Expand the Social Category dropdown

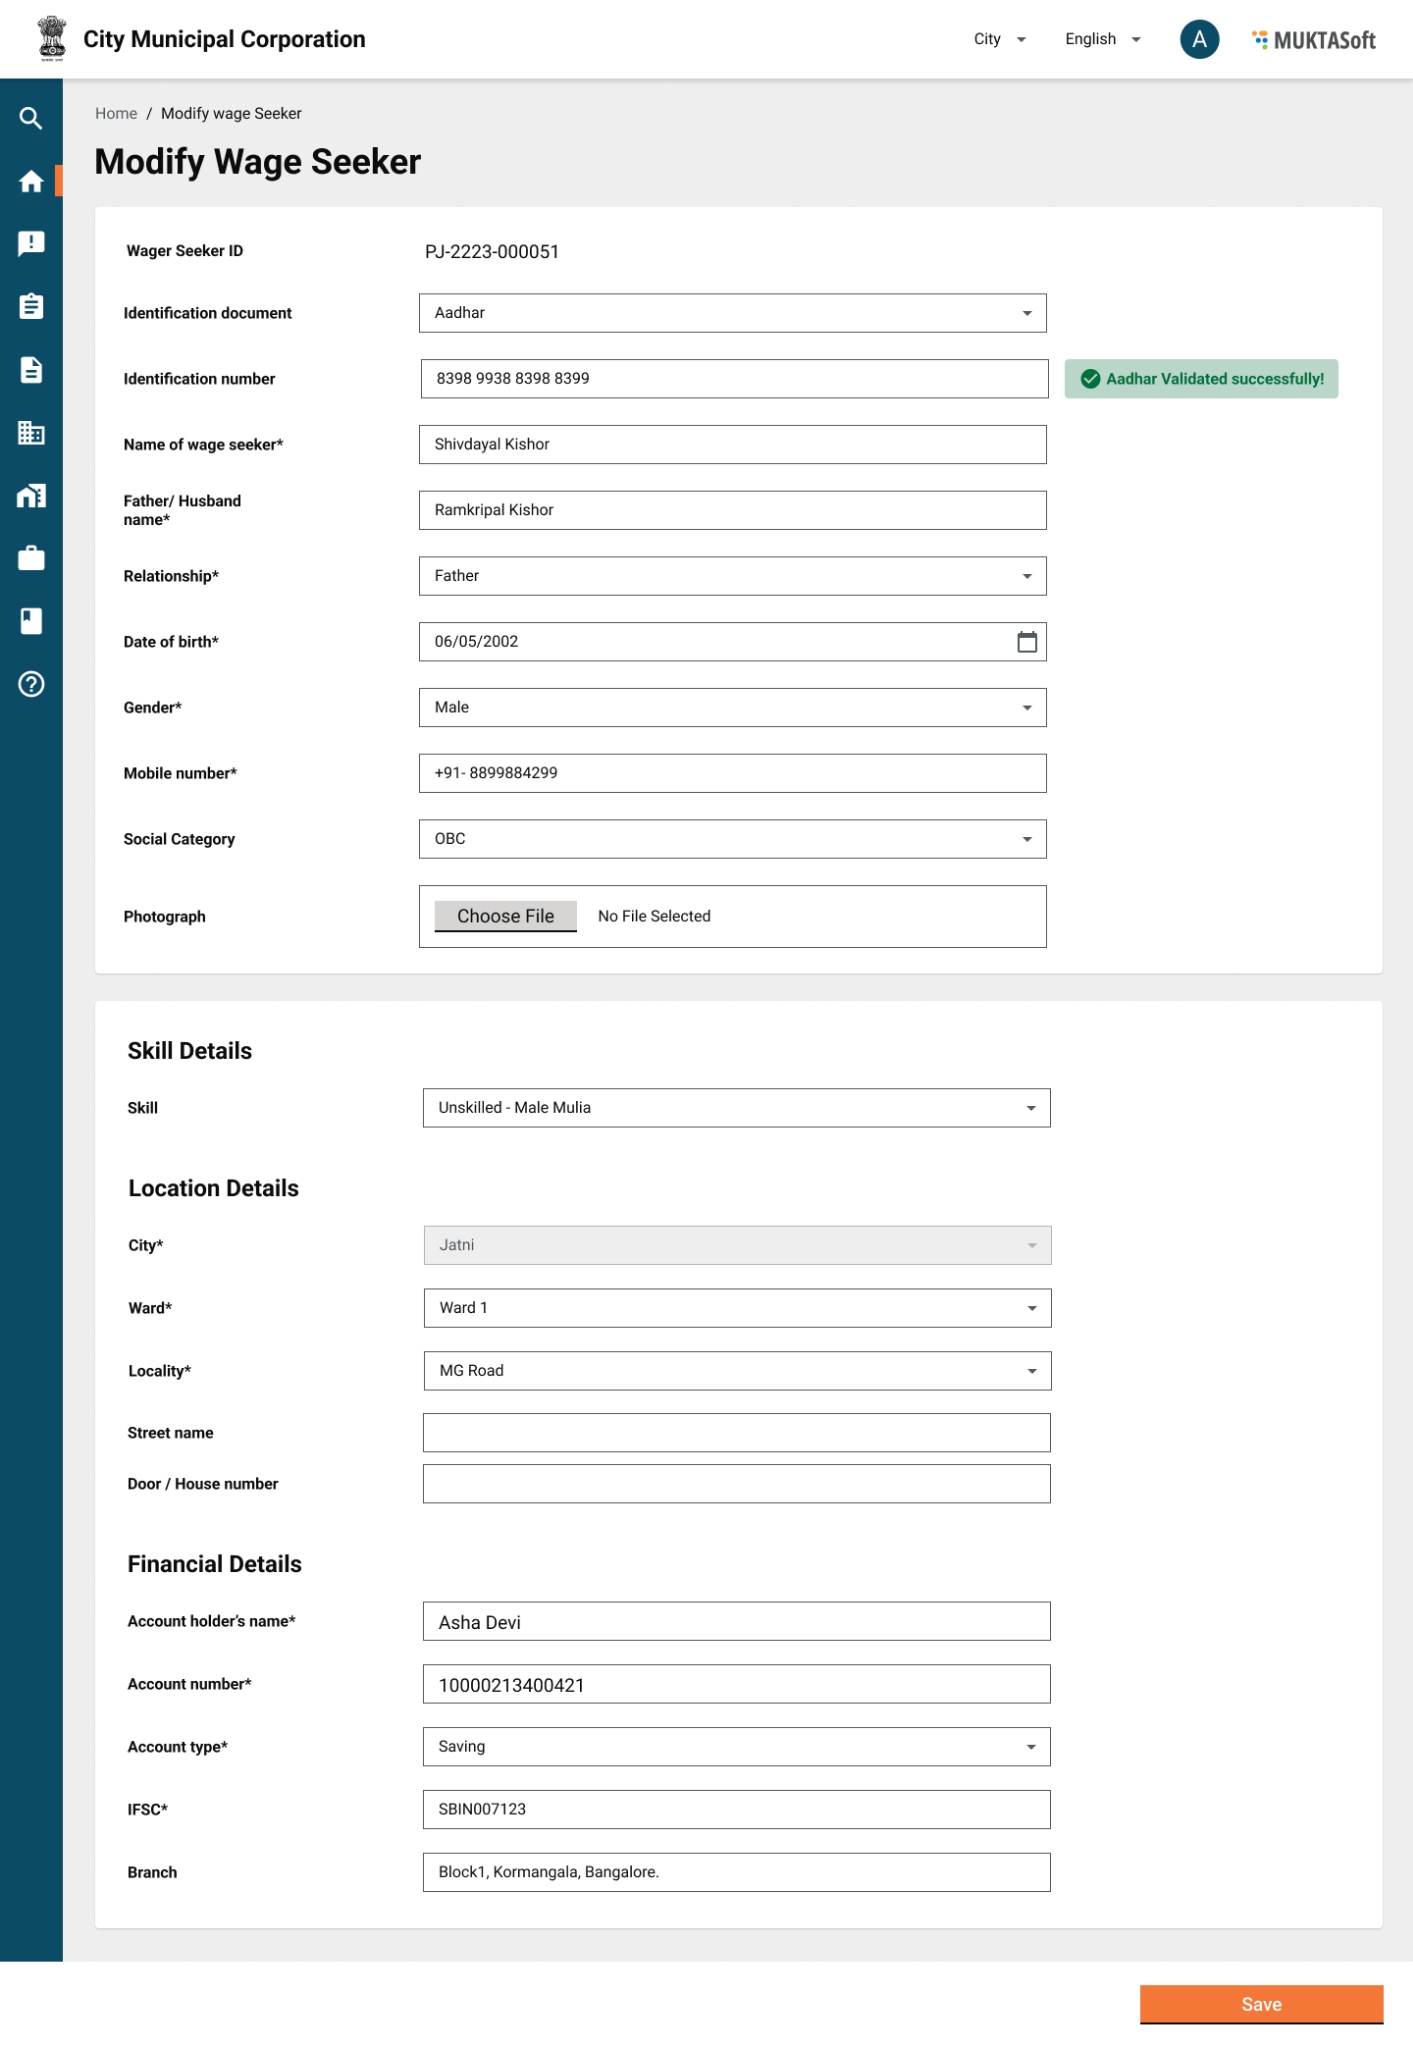point(732,839)
